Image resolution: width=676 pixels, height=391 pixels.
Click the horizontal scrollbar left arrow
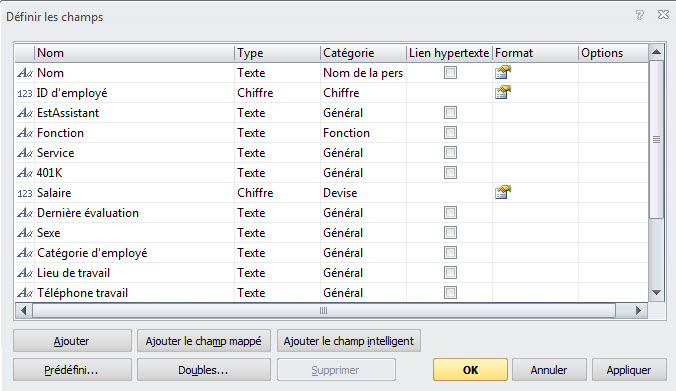coord(23,310)
